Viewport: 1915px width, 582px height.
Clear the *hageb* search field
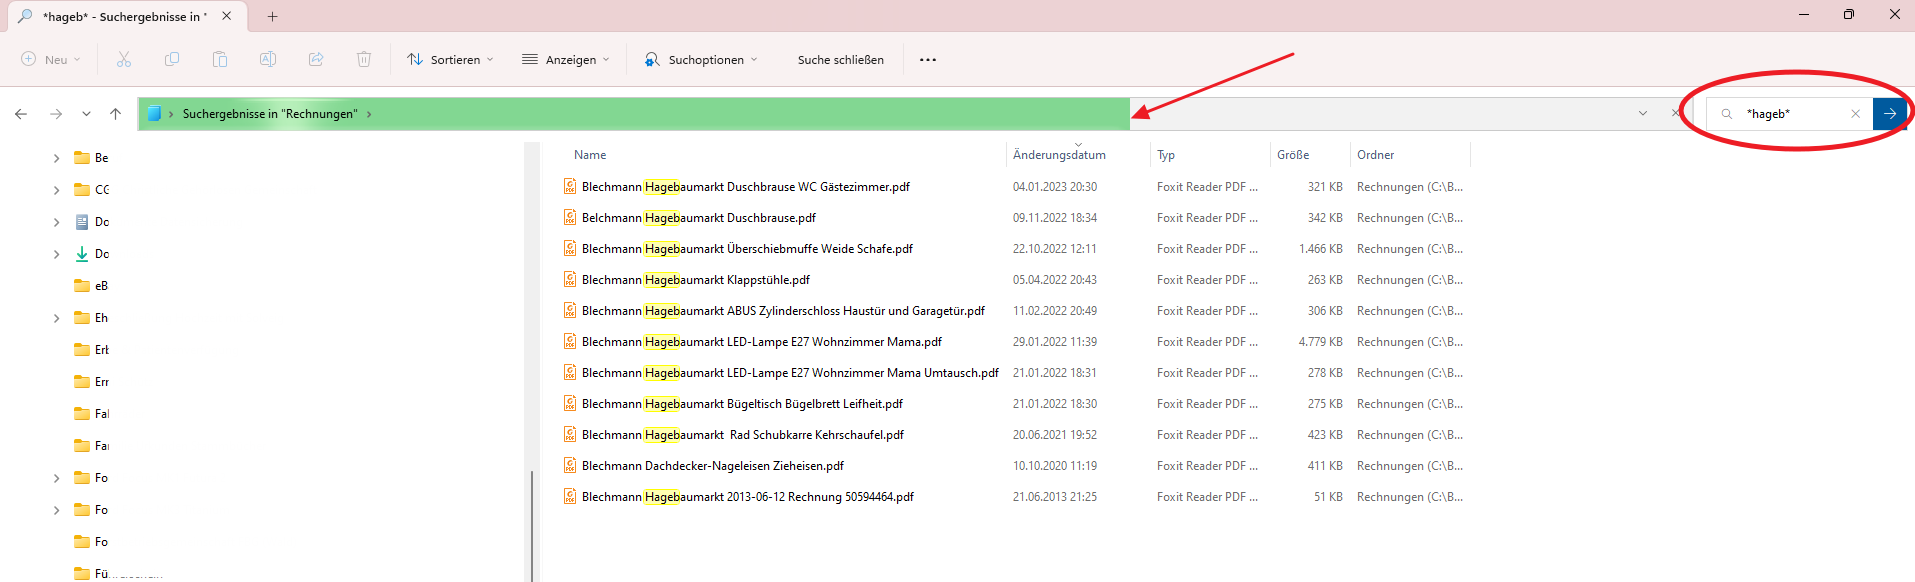click(1856, 114)
